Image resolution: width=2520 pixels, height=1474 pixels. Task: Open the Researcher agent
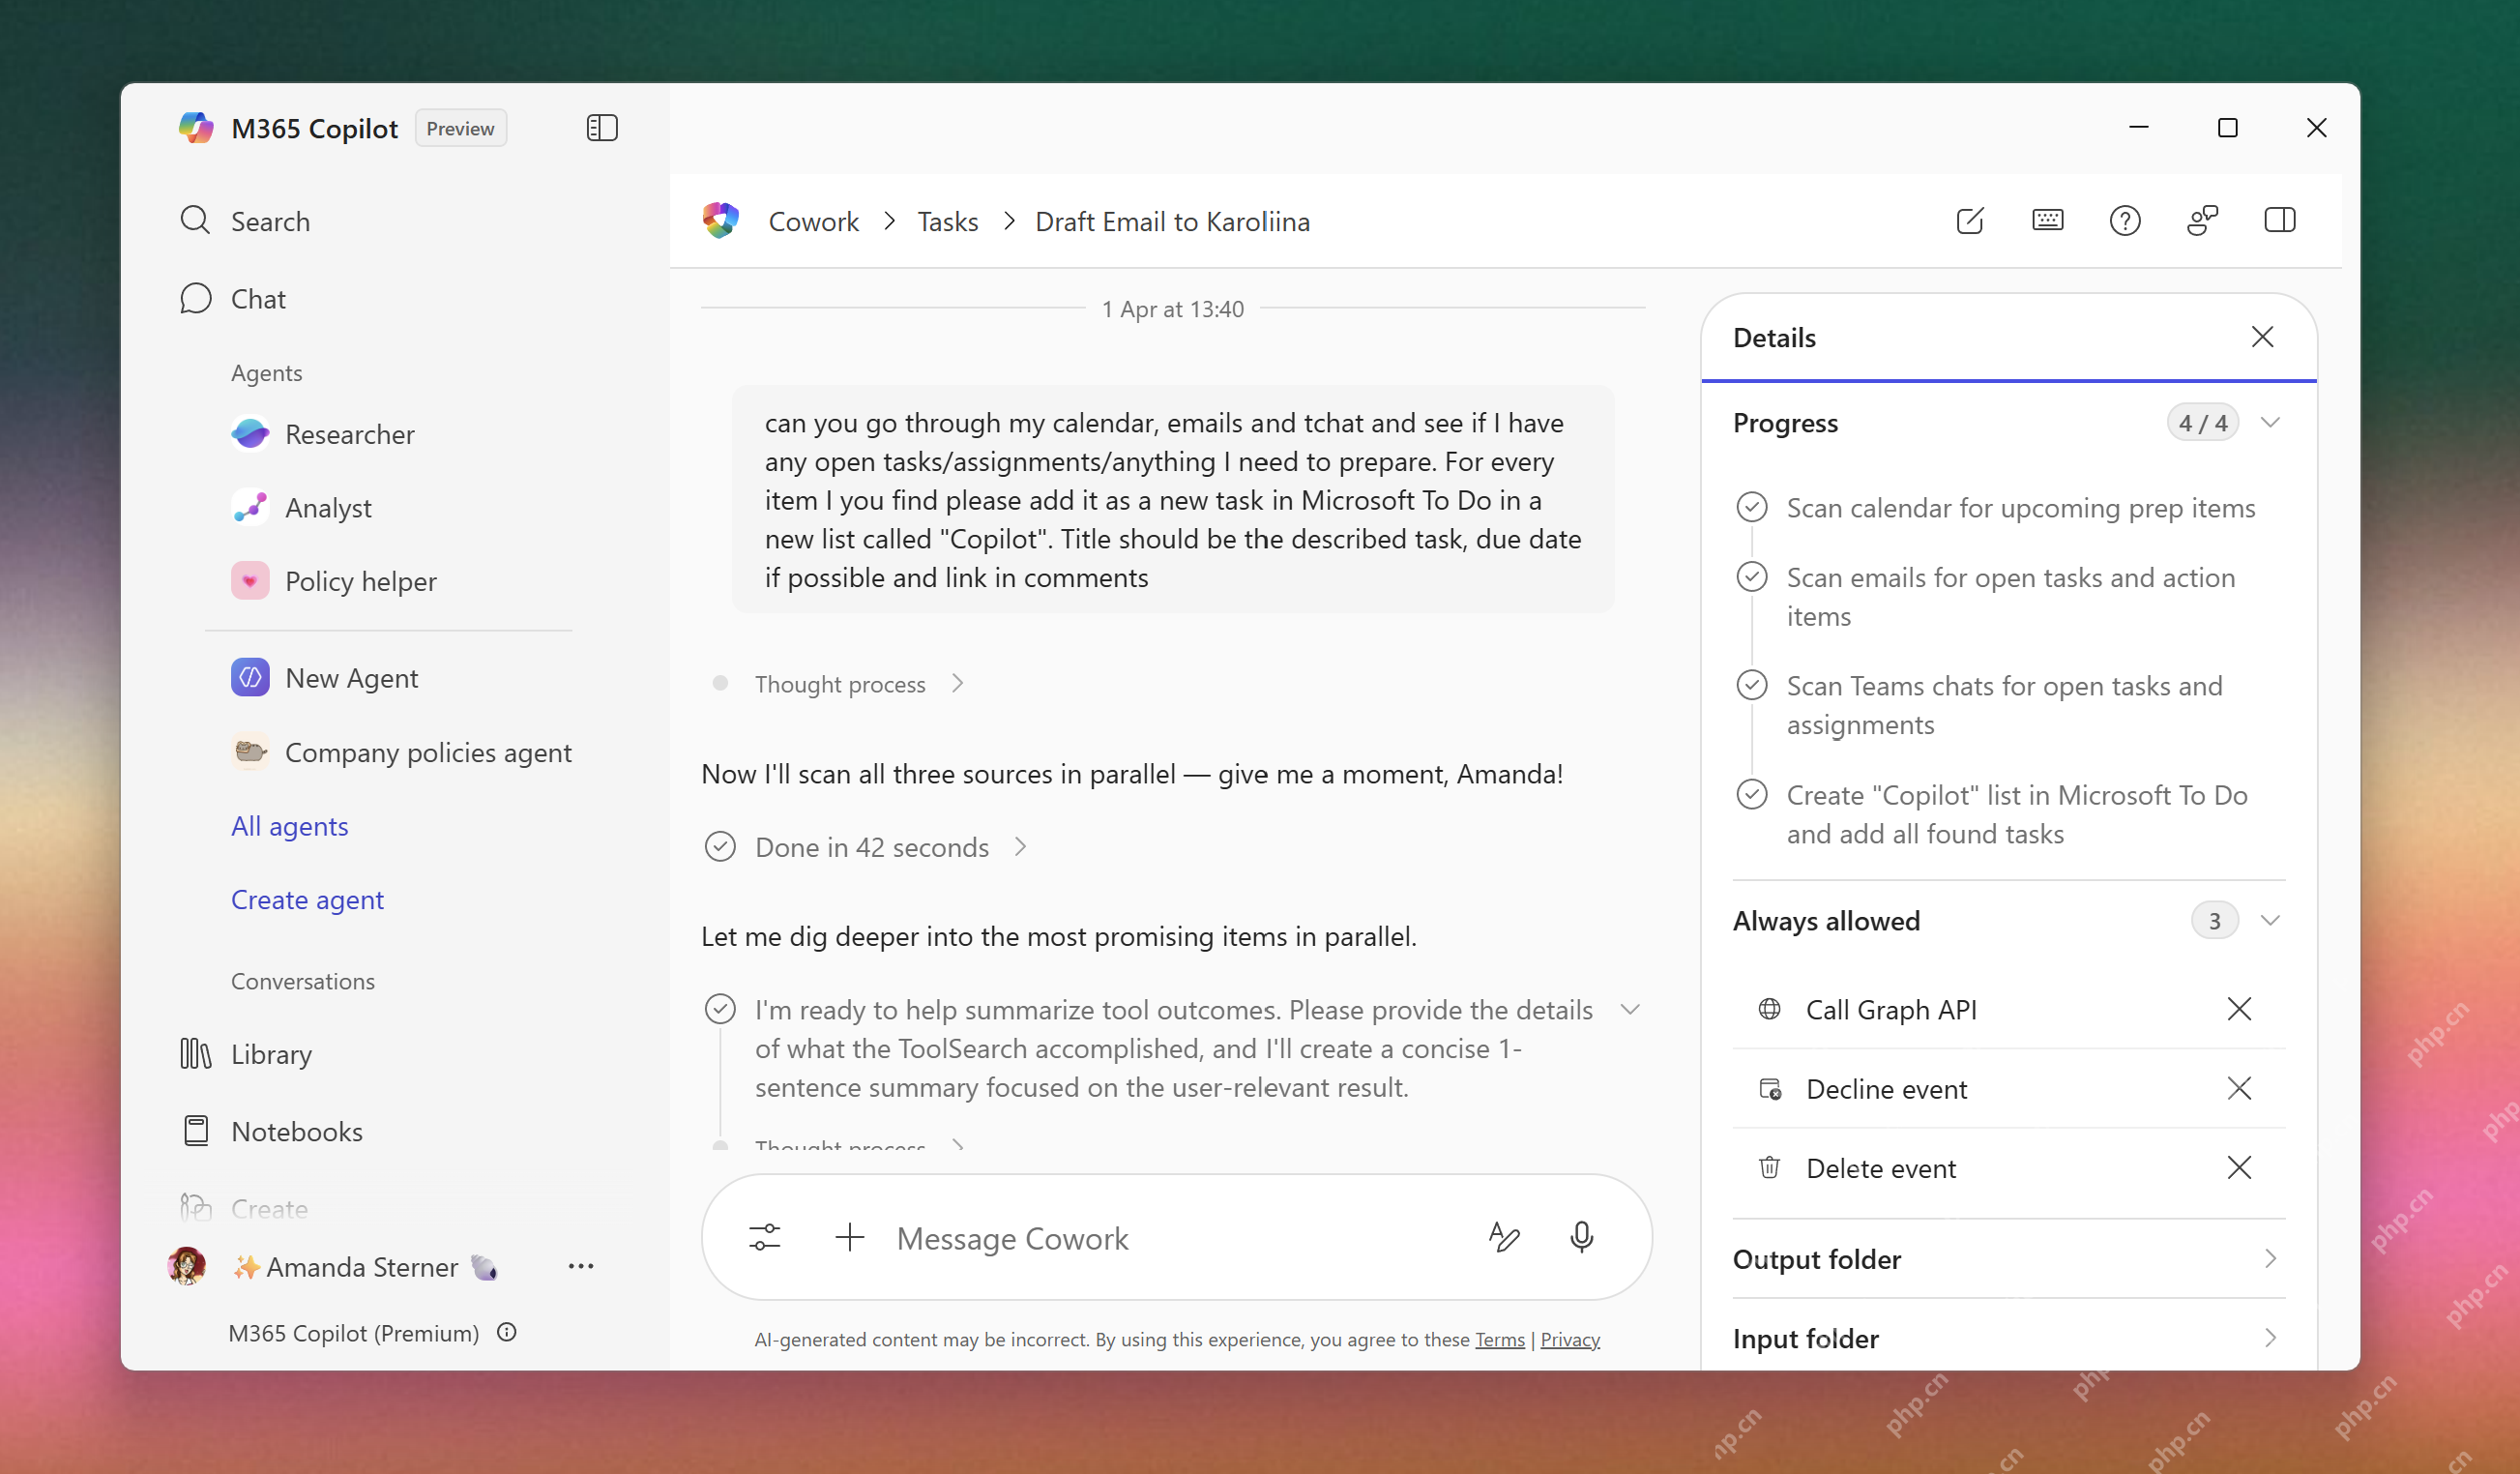pos(322,434)
